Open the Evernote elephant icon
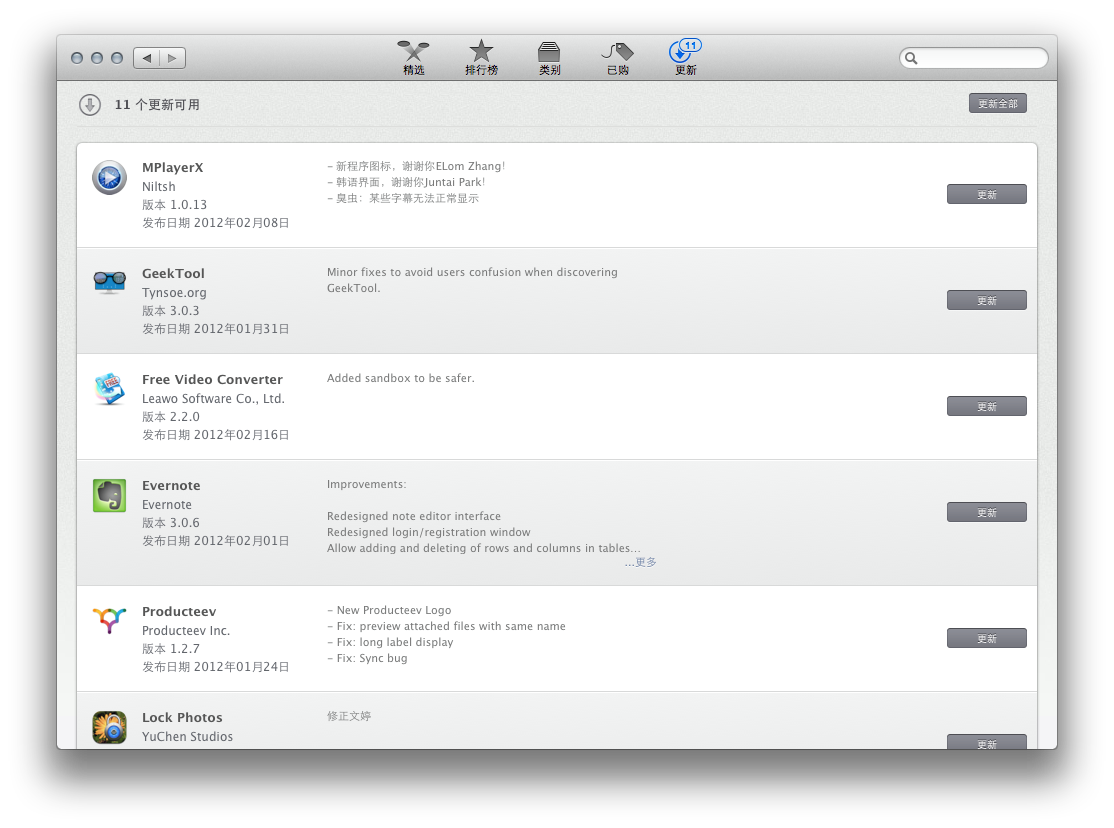The height and width of the screenshot is (828, 1114). [109, 495]
